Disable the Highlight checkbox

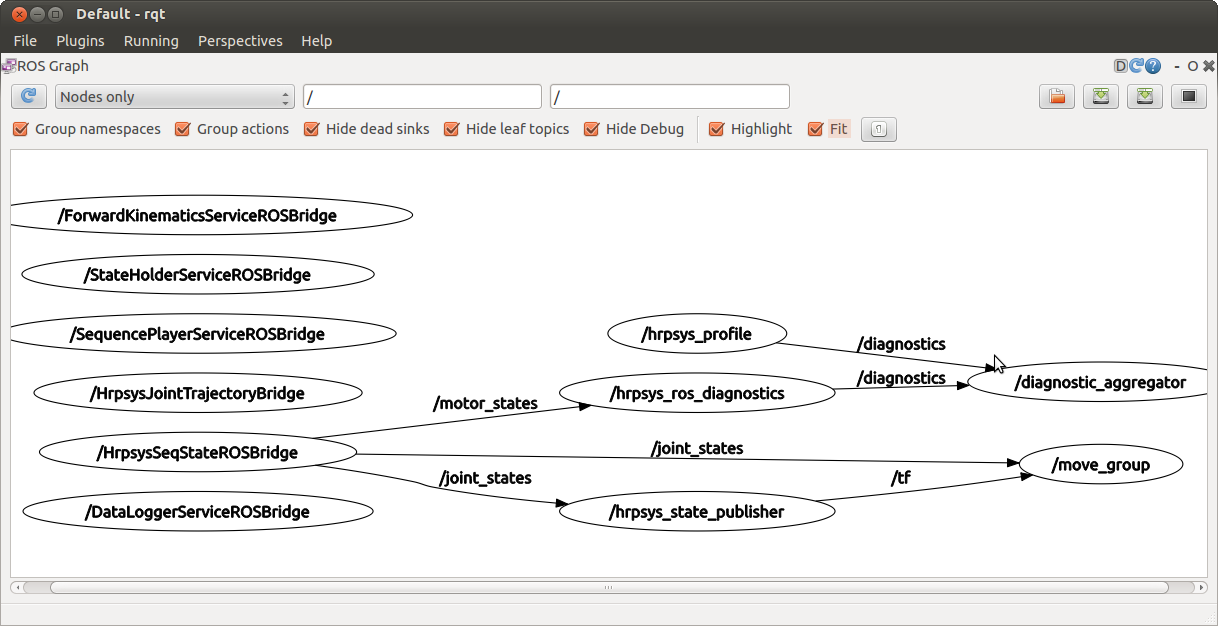pos(717,129)
